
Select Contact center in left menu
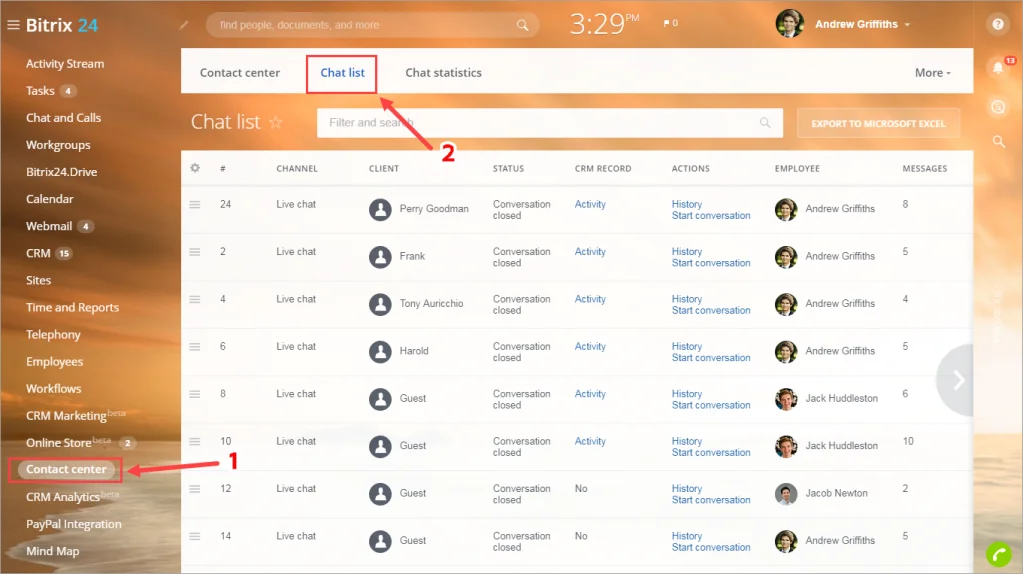coord(66,470)
